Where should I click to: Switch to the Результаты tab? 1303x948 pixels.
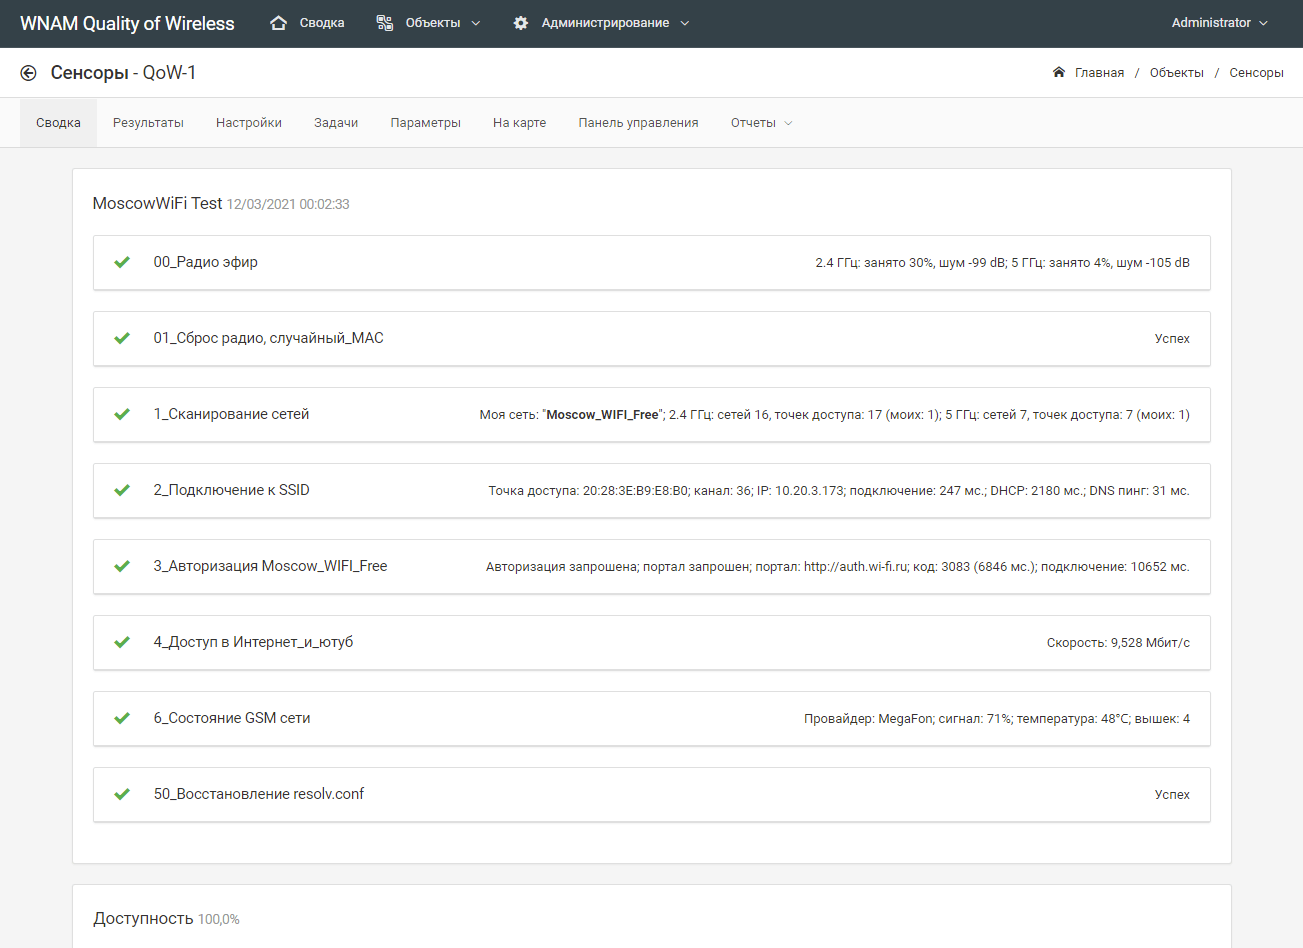pyautogui.click(x=148, y=123)
